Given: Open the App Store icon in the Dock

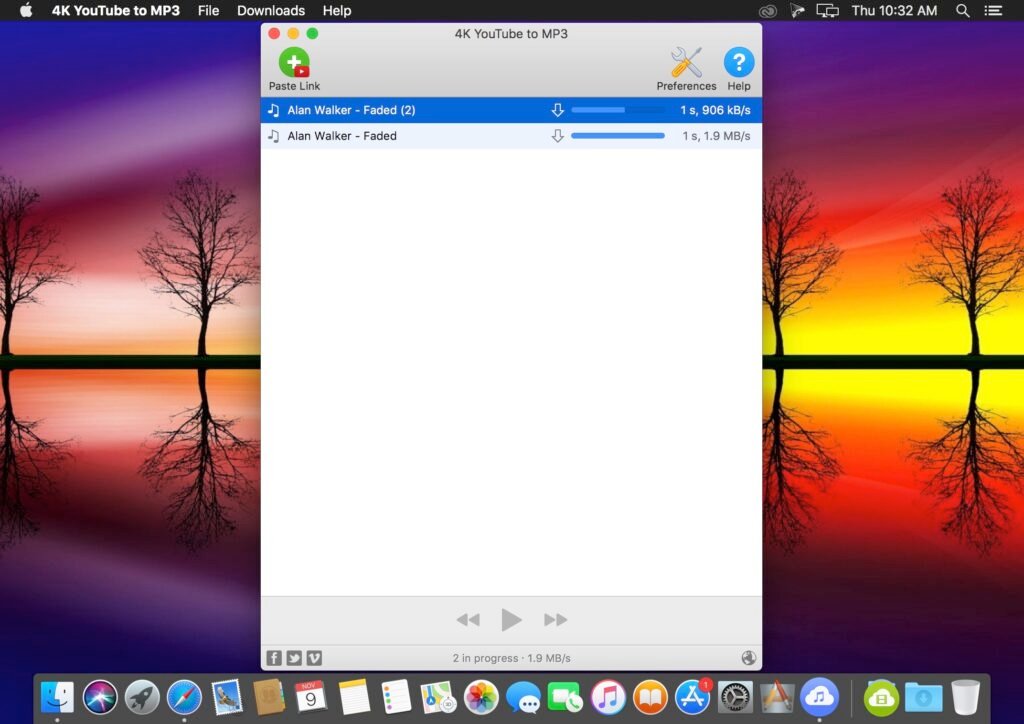Looking at the screenshot, I should (x=692, y=697).
